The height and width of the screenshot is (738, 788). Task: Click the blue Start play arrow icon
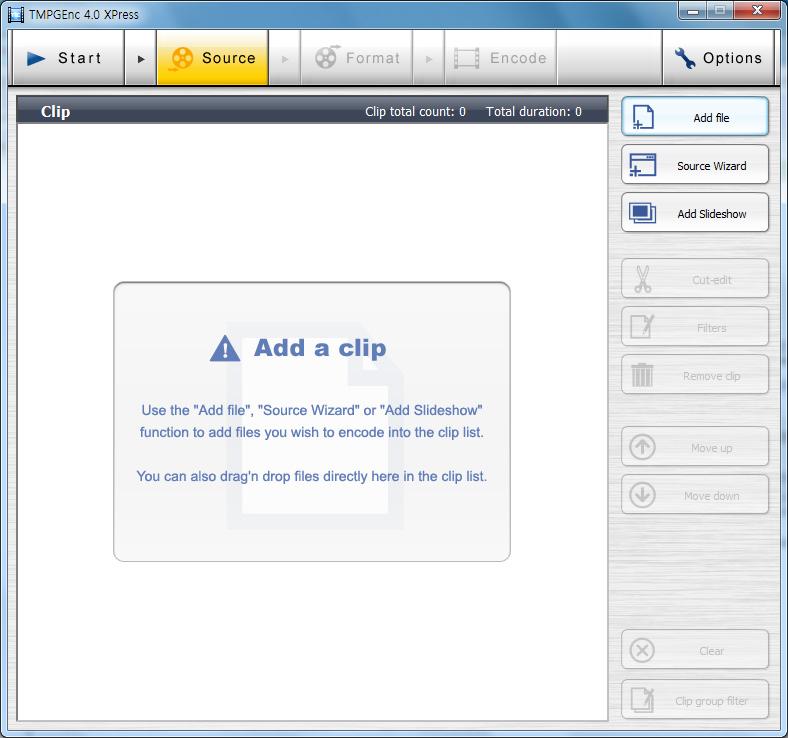(x=36, y=58)
